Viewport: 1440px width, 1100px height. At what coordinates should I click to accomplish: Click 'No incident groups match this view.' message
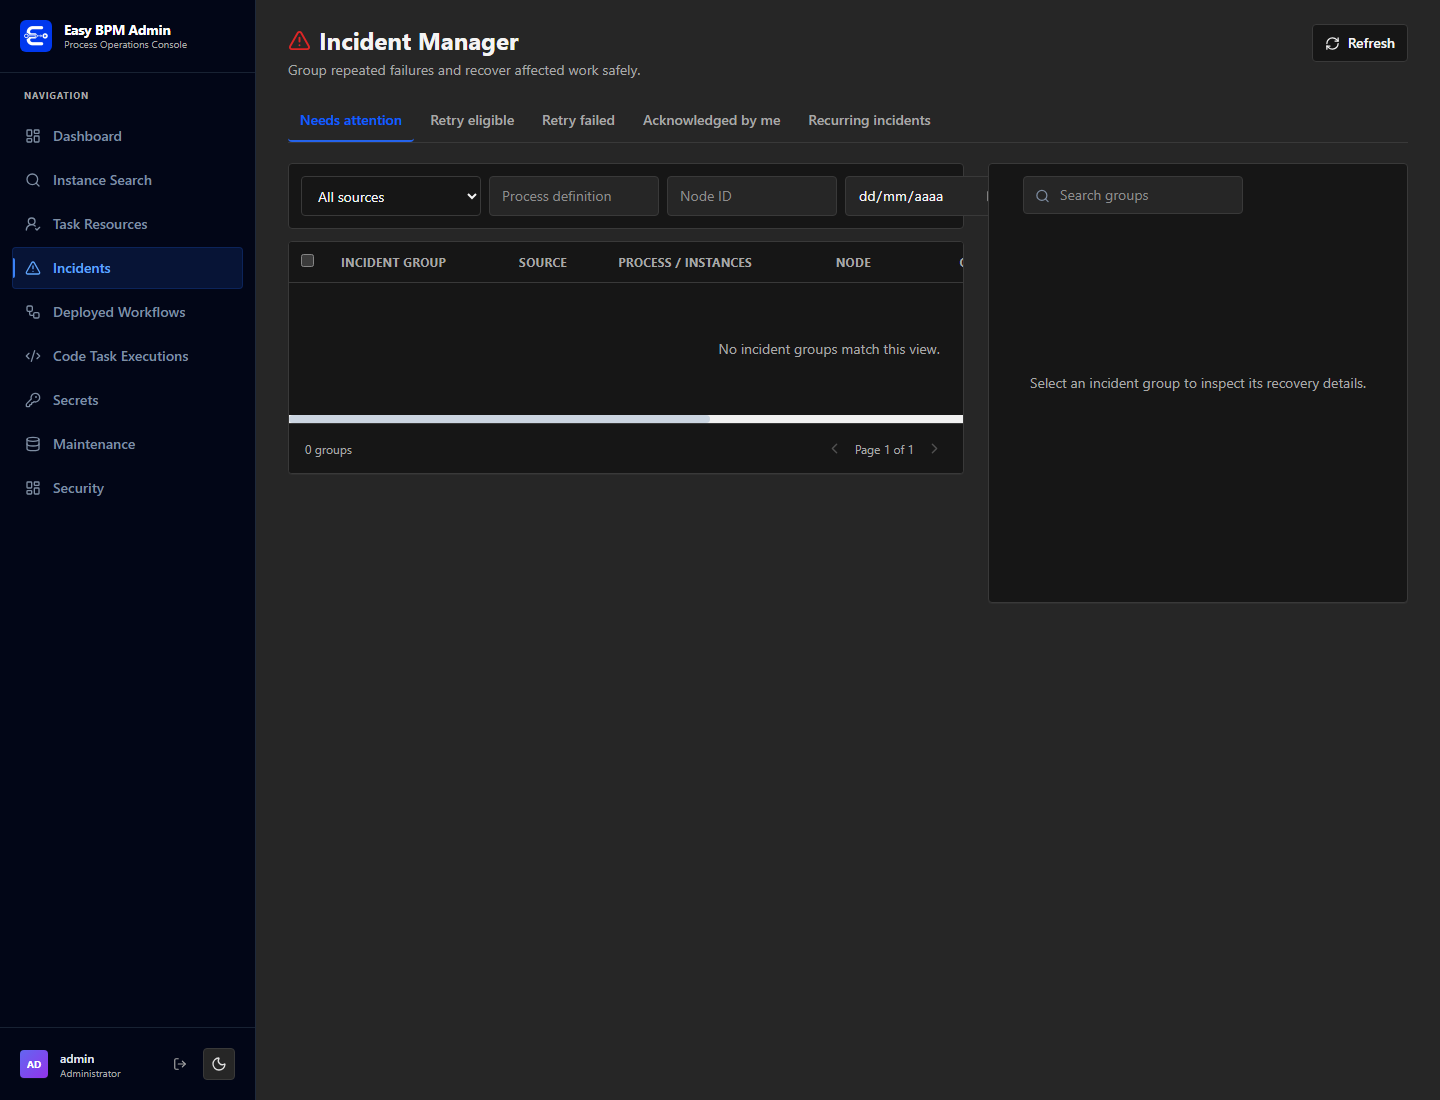coord(829,349)
